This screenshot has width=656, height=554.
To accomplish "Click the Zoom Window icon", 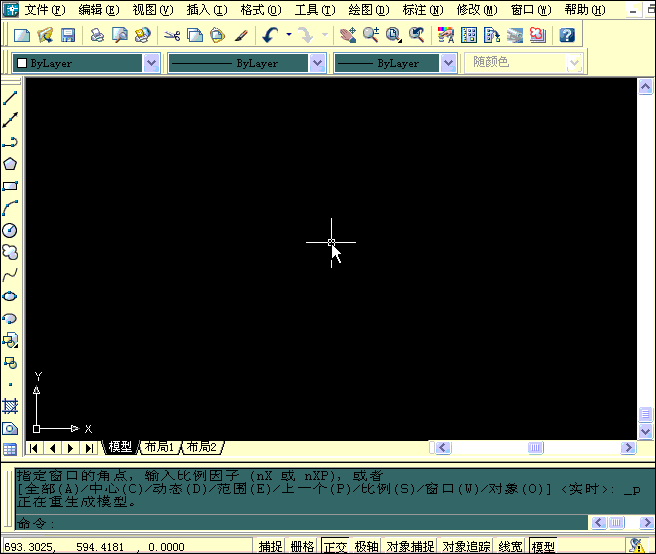I will (x=394, y=35).
